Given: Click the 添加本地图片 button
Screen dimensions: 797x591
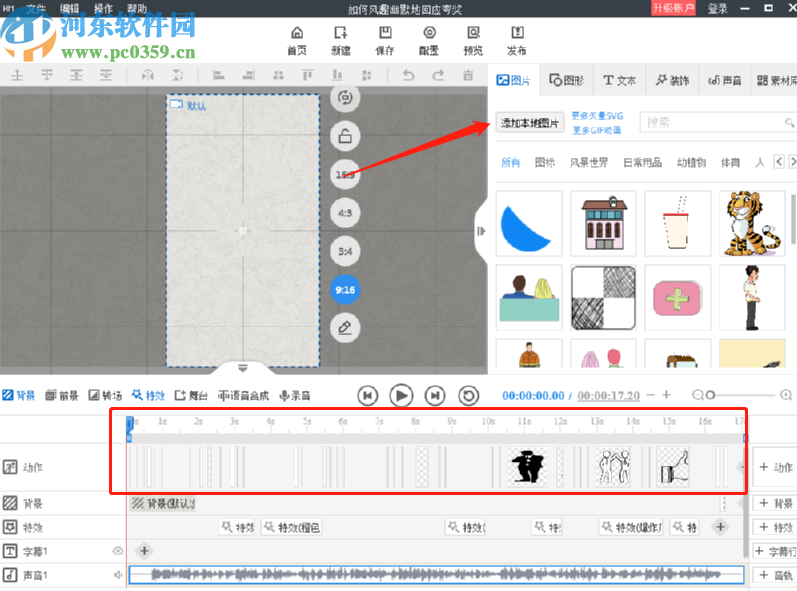Looking at the screenshot, I should [x=530, y=122].
